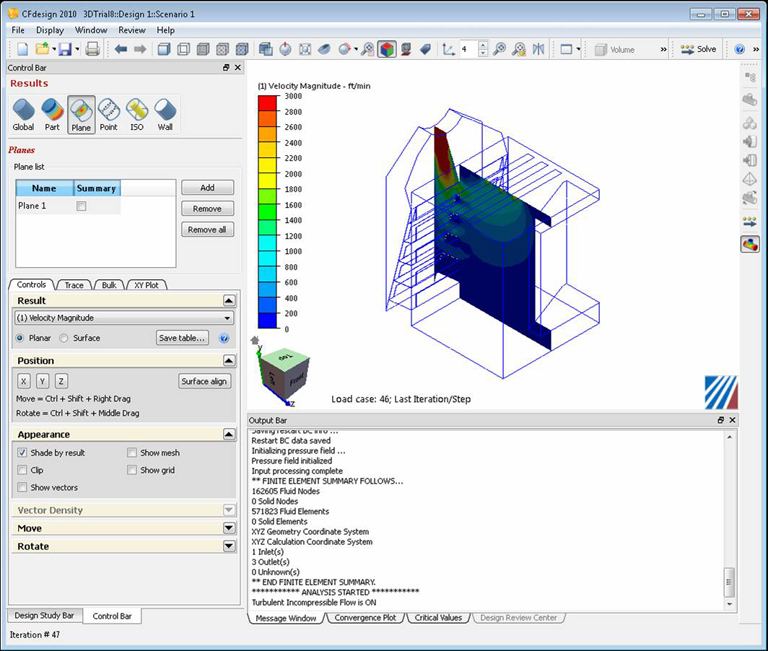This screenshot has width=768, height=651.
Task: Open the window layout dropdown arrow
Action: 578,49
